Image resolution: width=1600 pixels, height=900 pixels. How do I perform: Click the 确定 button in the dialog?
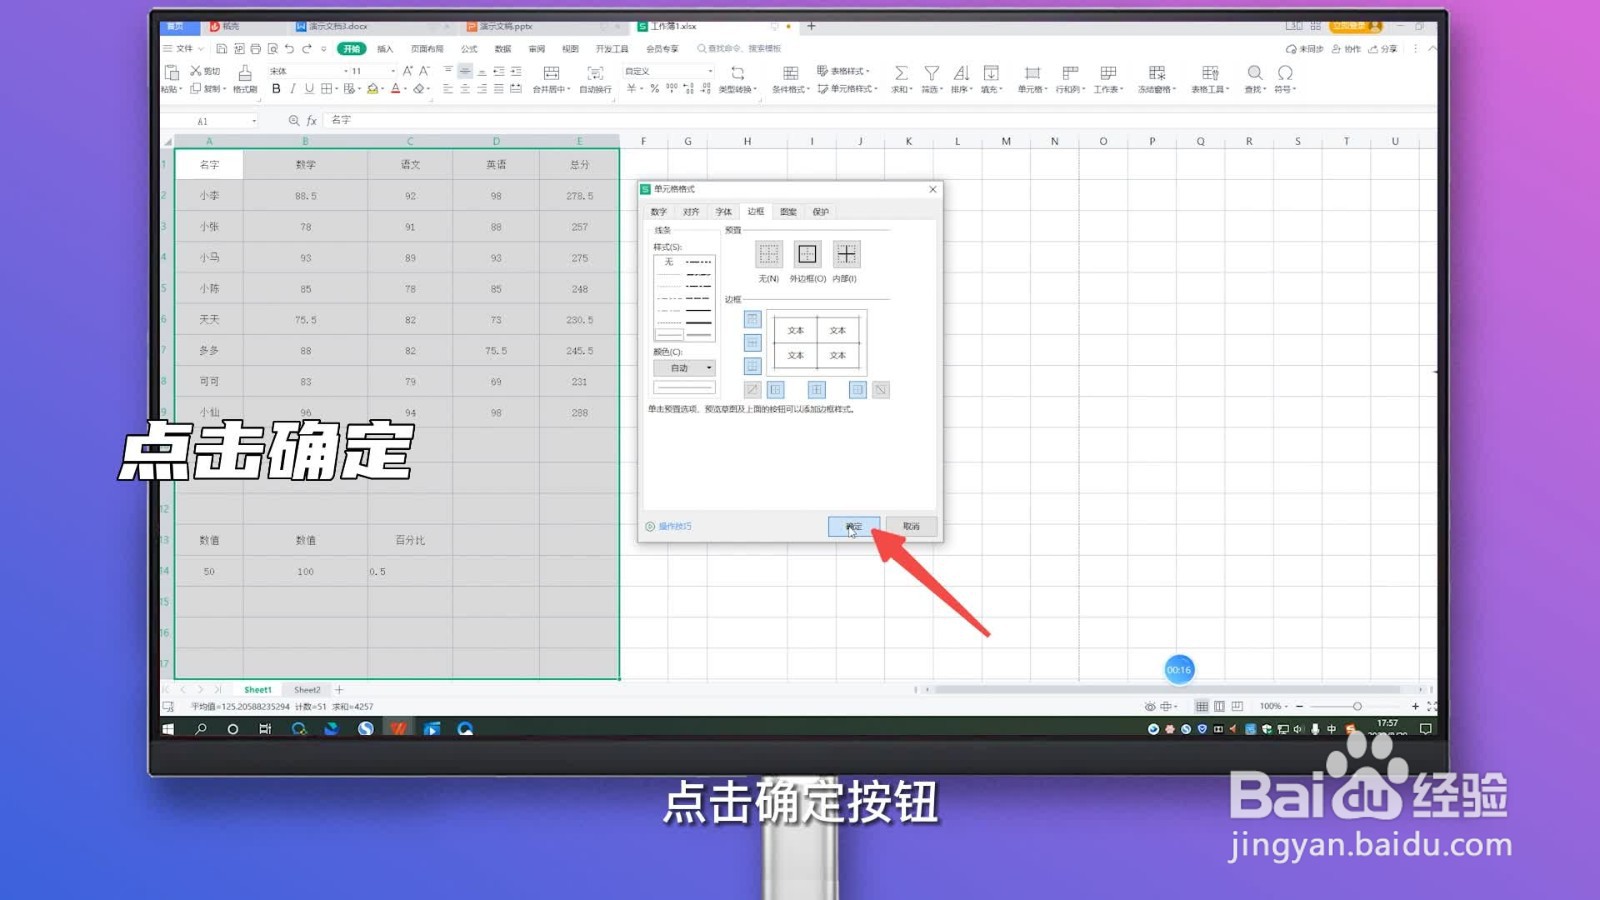tap(853, 526)
